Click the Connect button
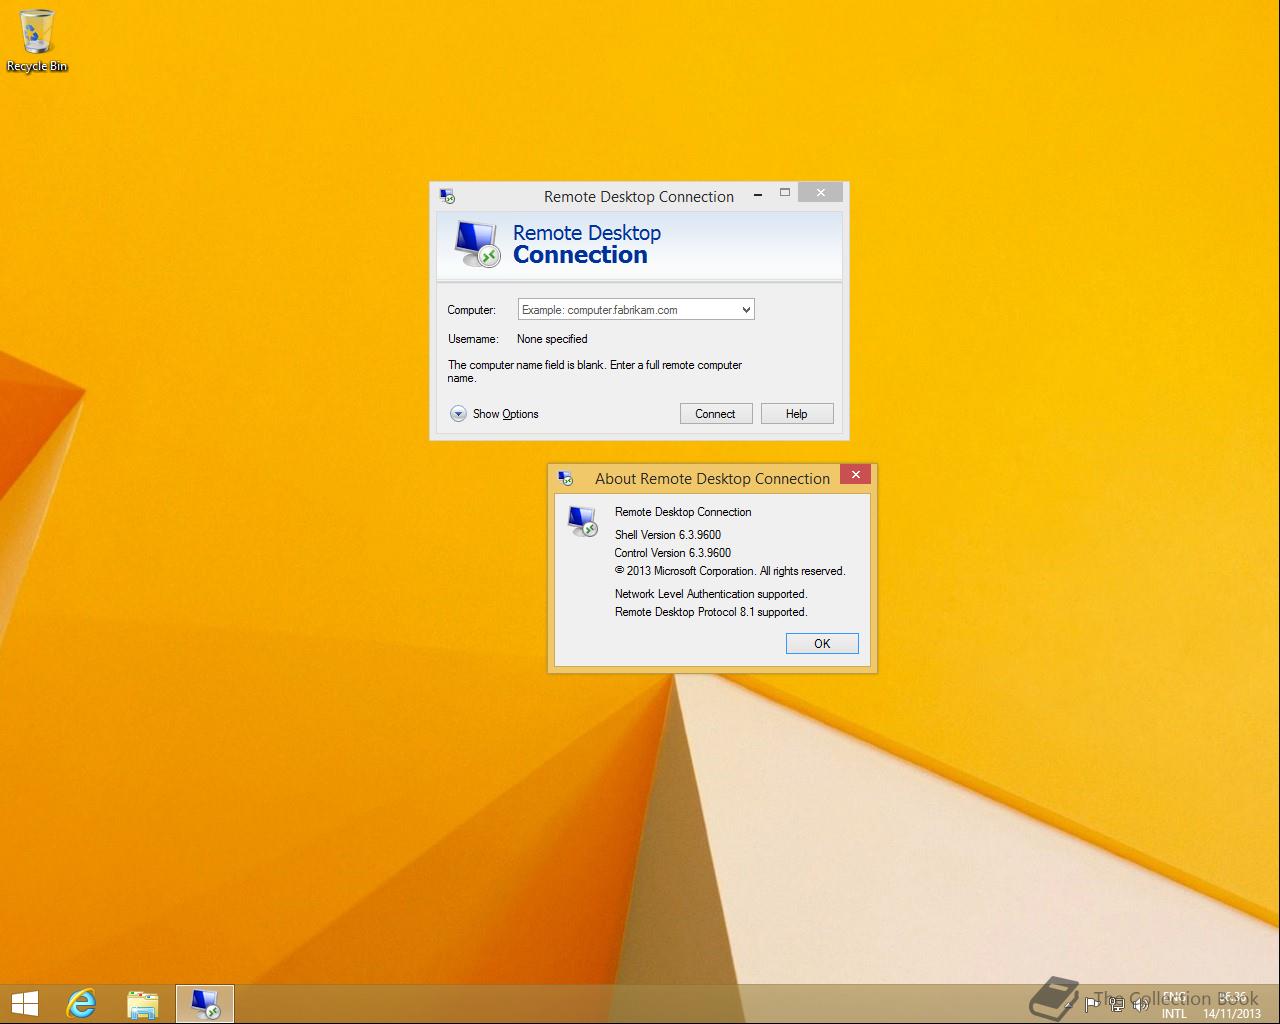 716,414
